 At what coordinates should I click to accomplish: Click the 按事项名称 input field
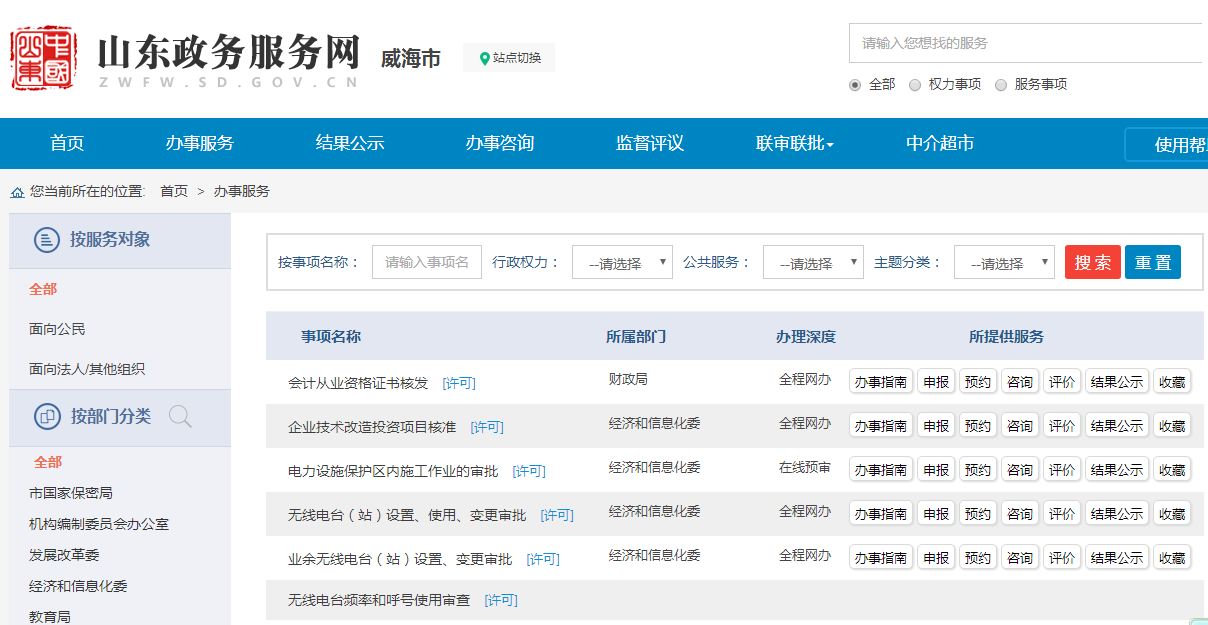point(427,262)
